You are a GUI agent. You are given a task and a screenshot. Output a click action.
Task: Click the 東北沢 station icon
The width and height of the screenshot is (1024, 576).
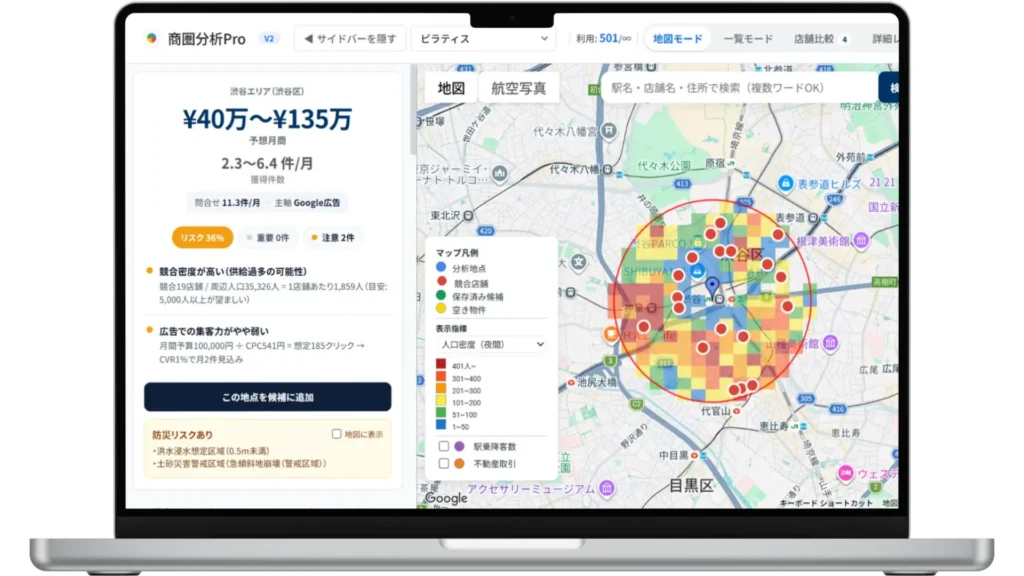468,216
